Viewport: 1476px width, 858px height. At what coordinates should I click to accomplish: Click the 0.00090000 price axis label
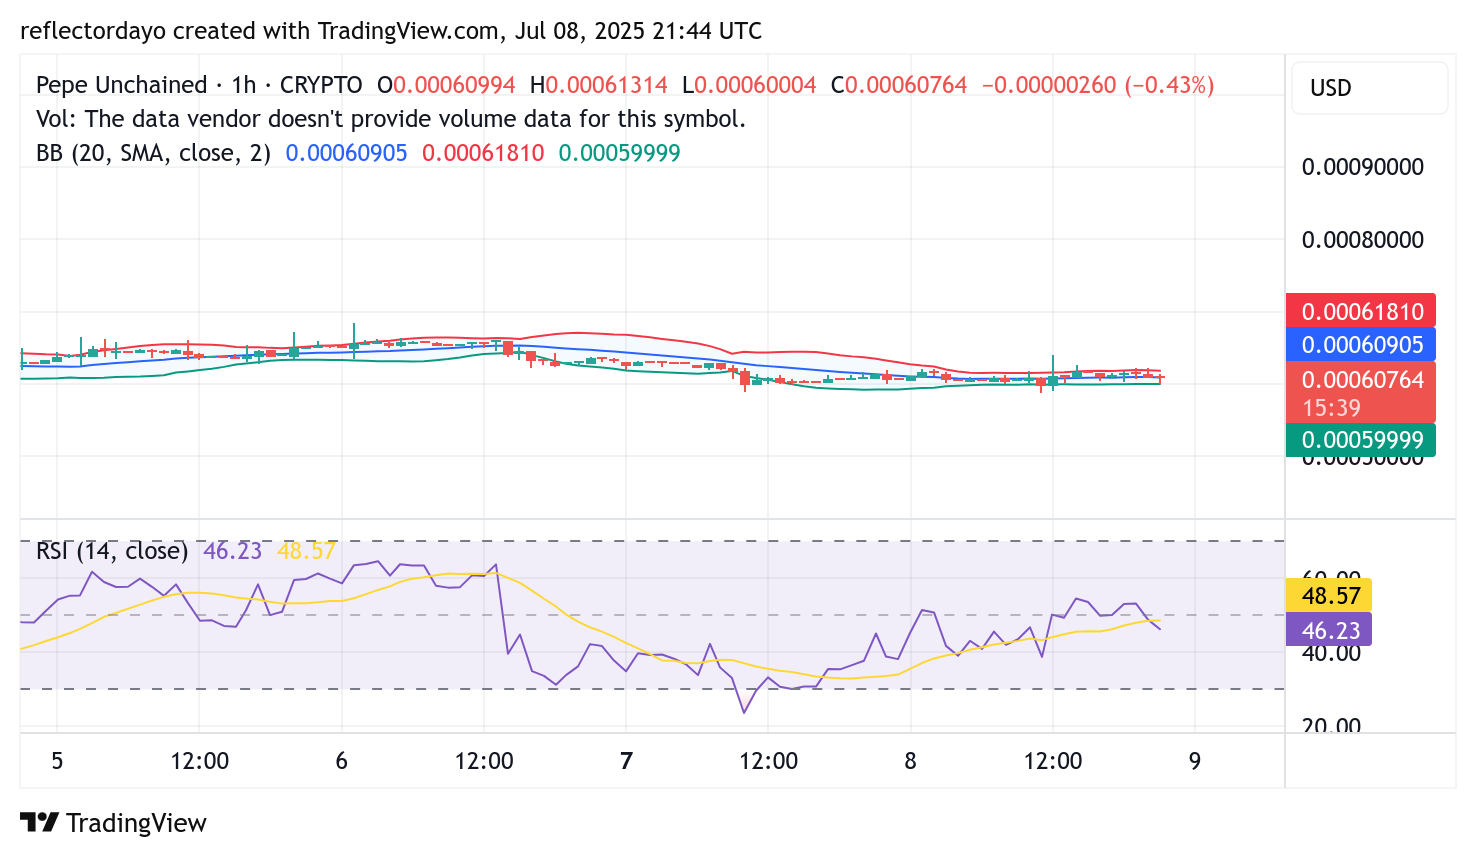[1362, 167]
